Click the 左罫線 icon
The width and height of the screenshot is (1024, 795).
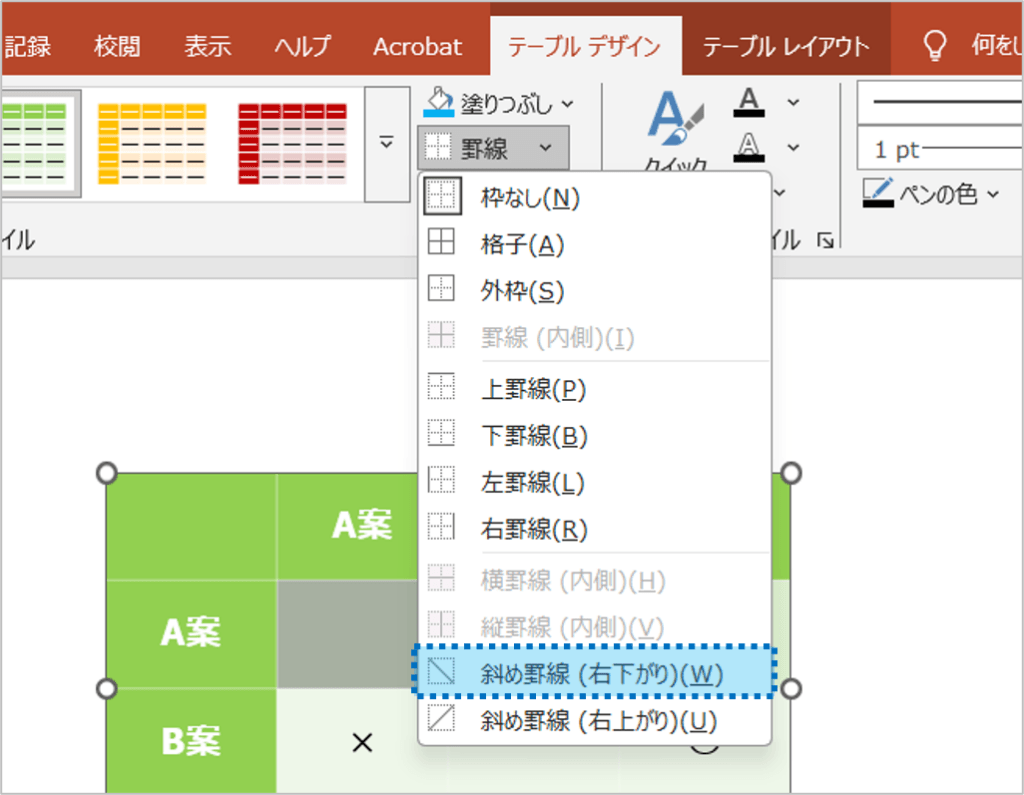441,479
